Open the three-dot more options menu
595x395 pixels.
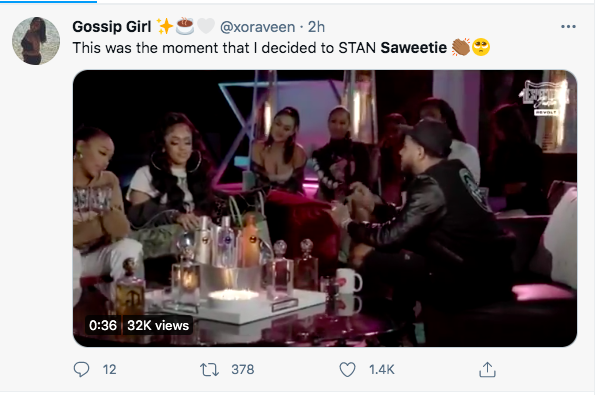[x=568, y=27]
